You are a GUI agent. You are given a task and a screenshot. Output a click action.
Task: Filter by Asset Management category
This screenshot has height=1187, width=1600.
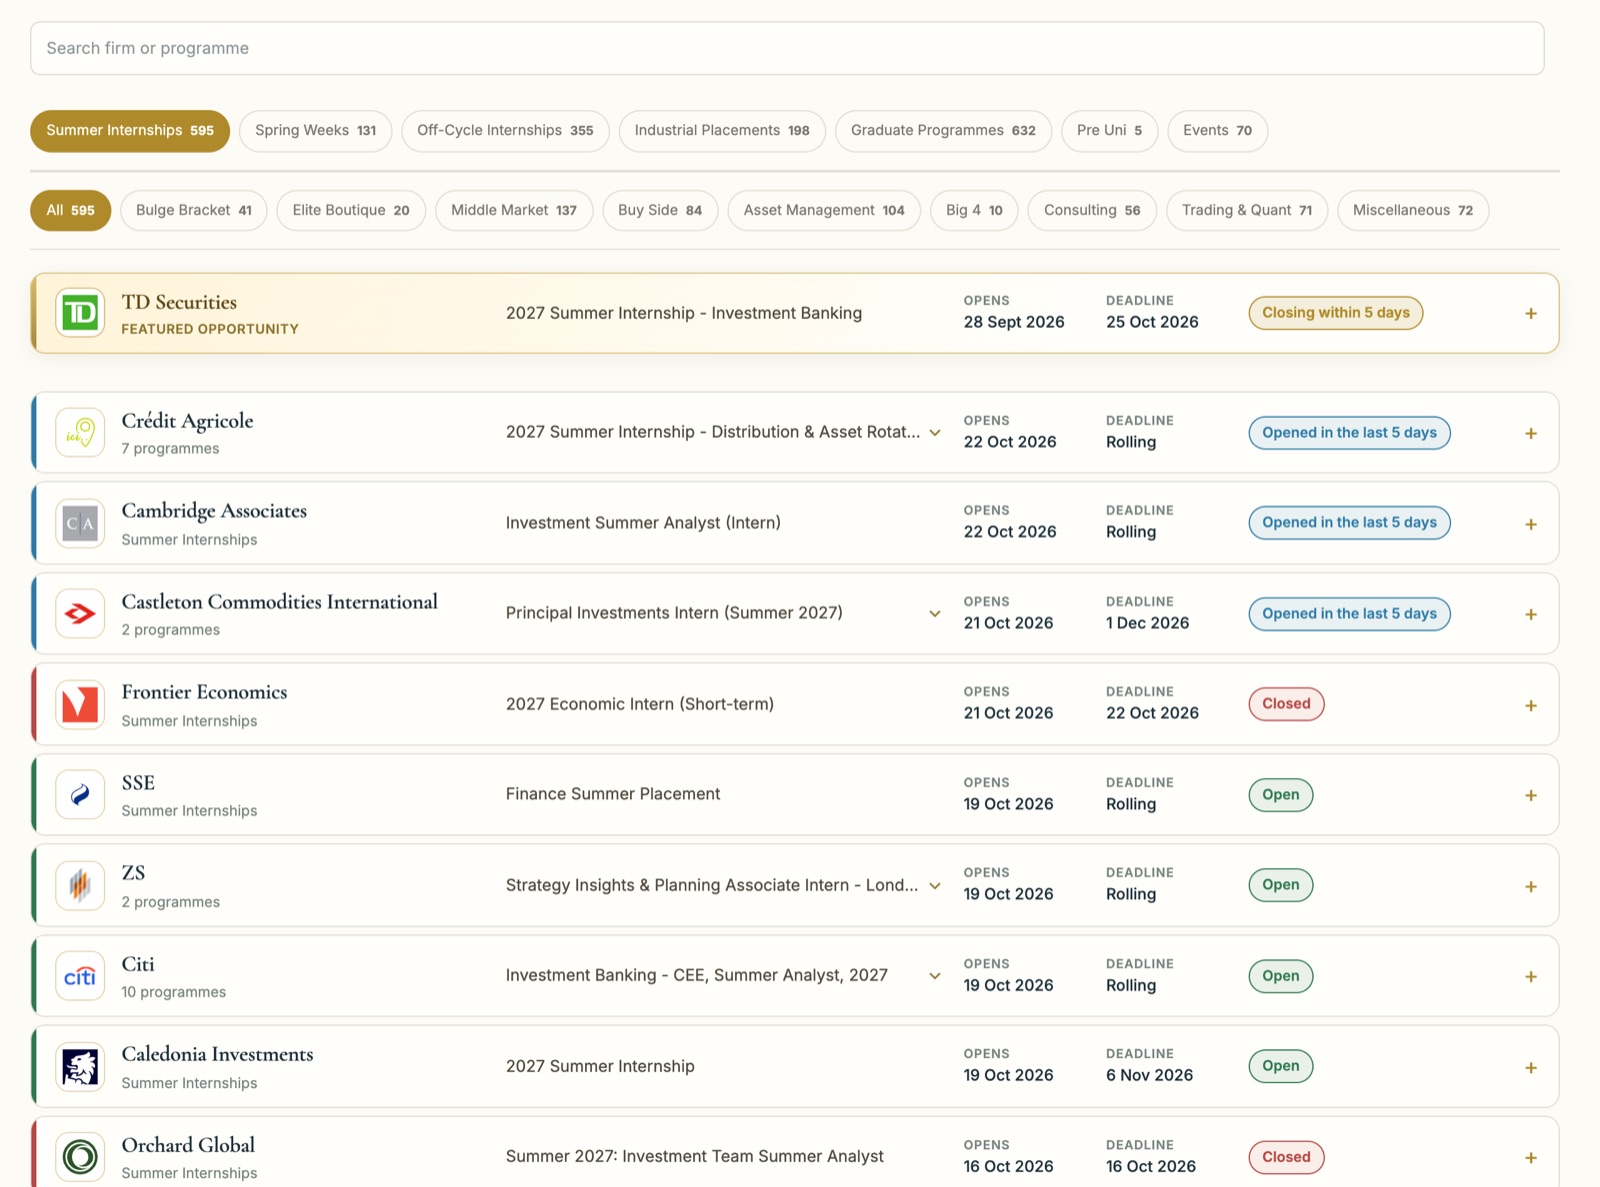pyautogui.click(x=824, y=211)
